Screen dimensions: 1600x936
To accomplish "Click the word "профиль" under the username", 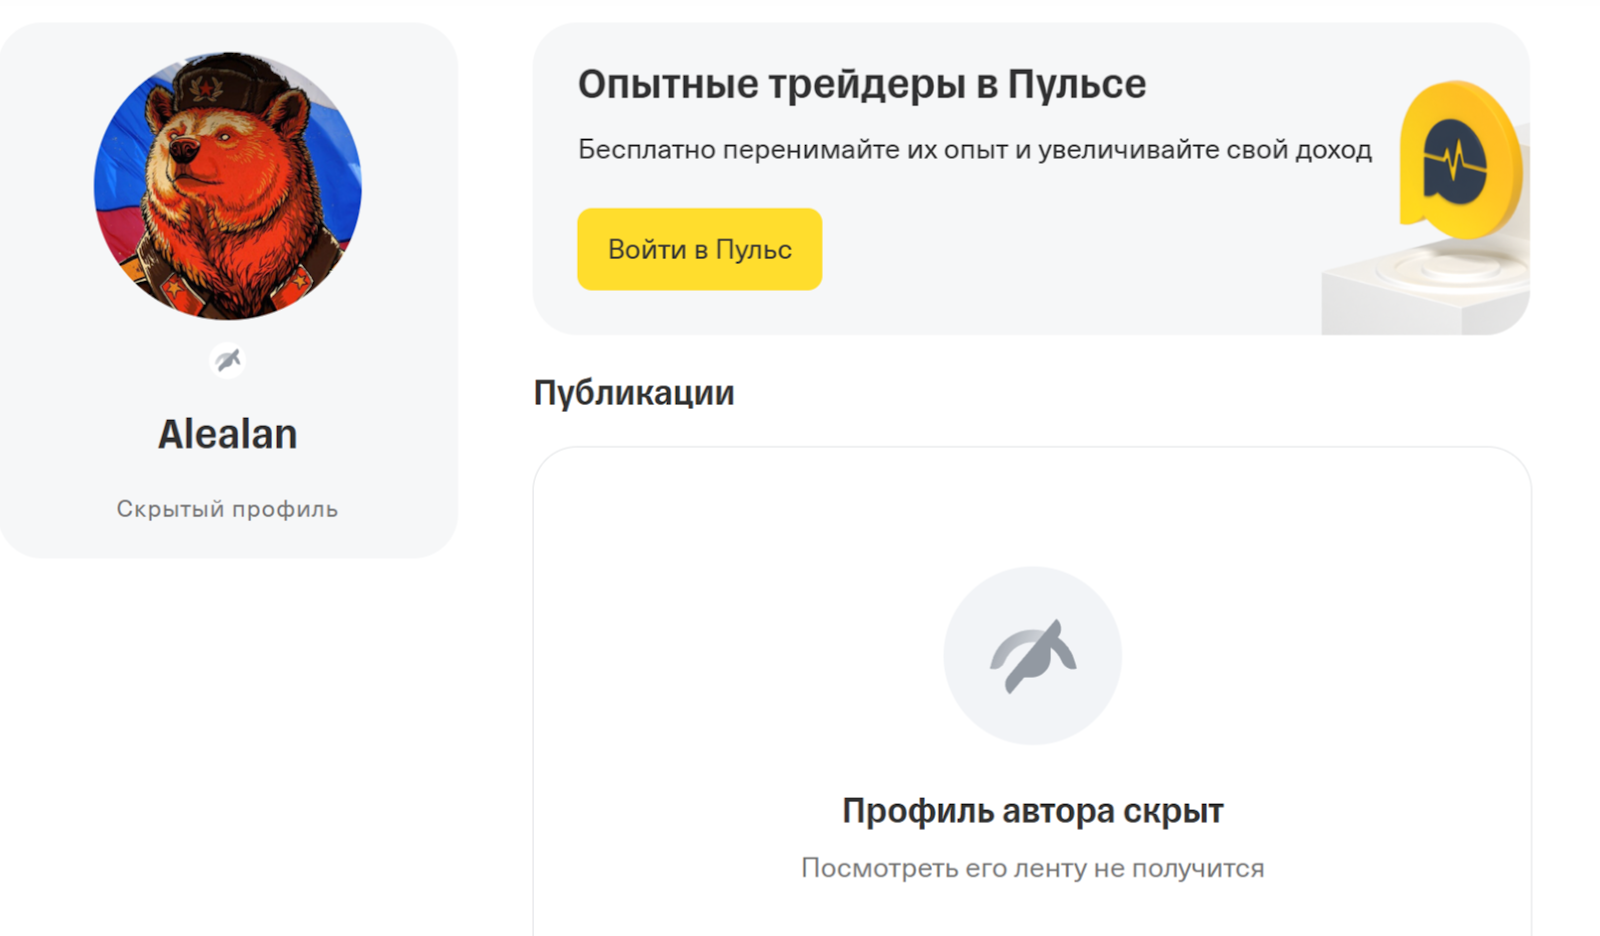I will (285, 509).
